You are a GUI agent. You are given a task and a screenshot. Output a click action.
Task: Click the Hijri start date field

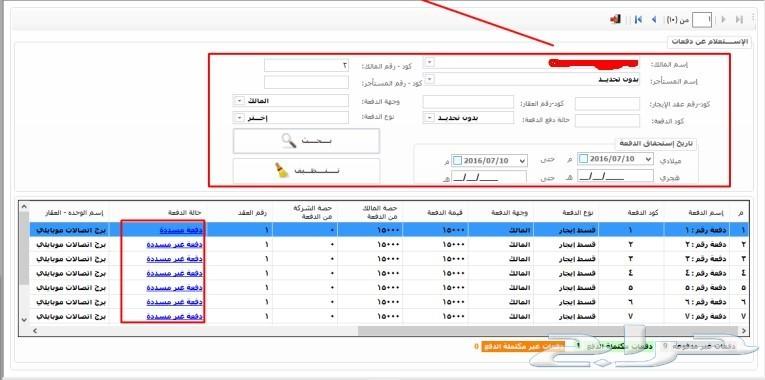615,177
